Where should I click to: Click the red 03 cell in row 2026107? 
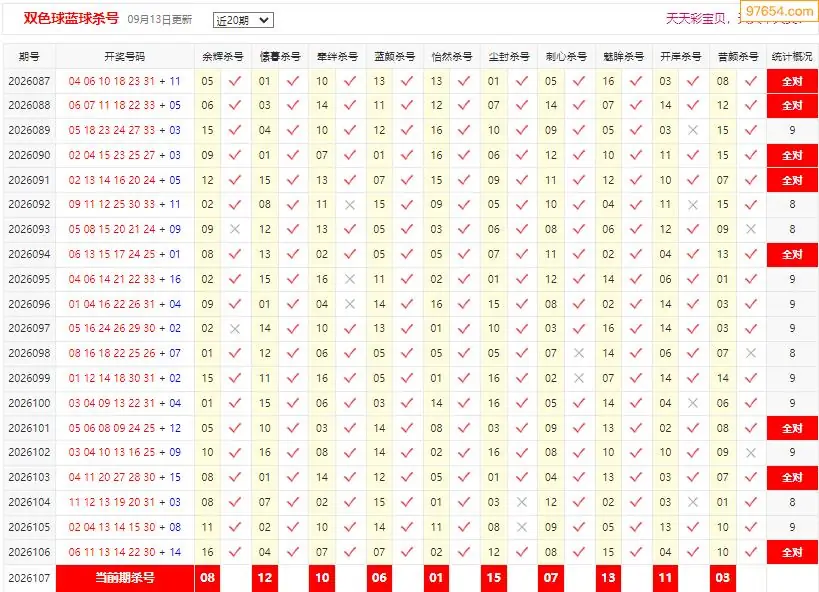click(723, 578)
